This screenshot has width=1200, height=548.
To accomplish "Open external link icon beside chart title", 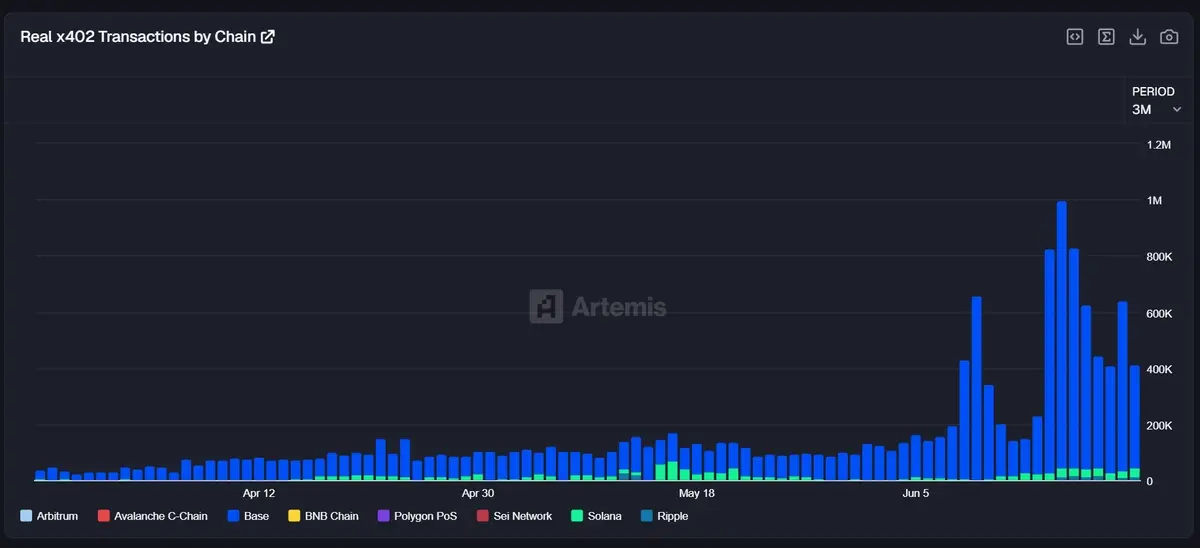I will (268, 37).
